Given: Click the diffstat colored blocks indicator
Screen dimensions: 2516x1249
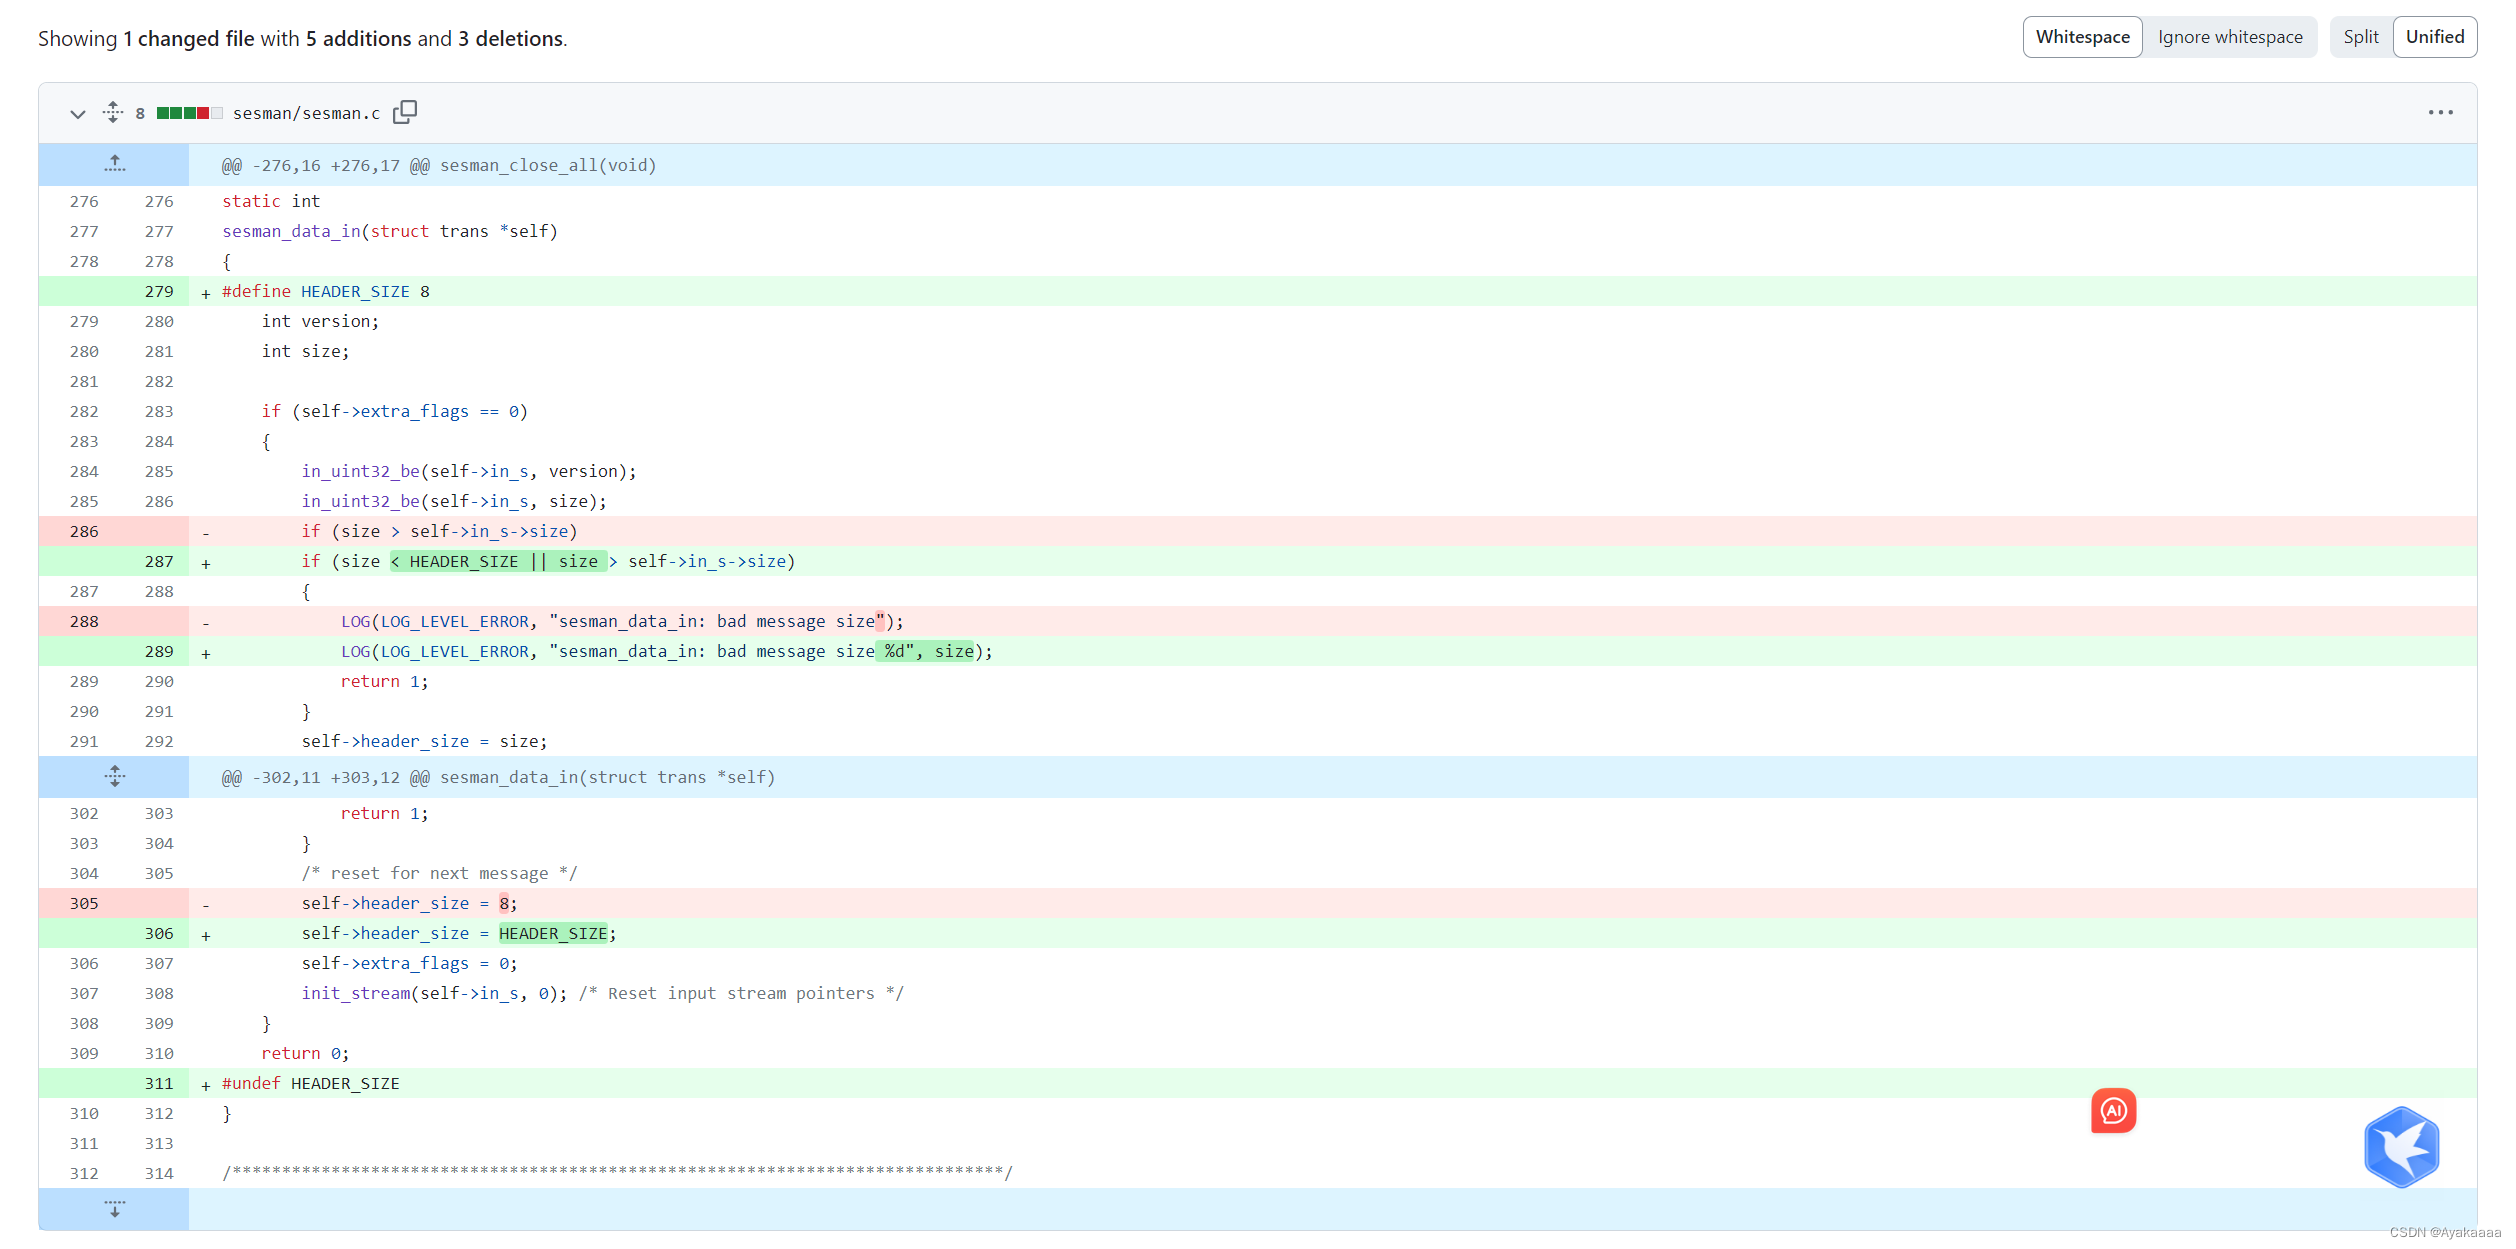Looking at the screenshot, I should (189, 113).
